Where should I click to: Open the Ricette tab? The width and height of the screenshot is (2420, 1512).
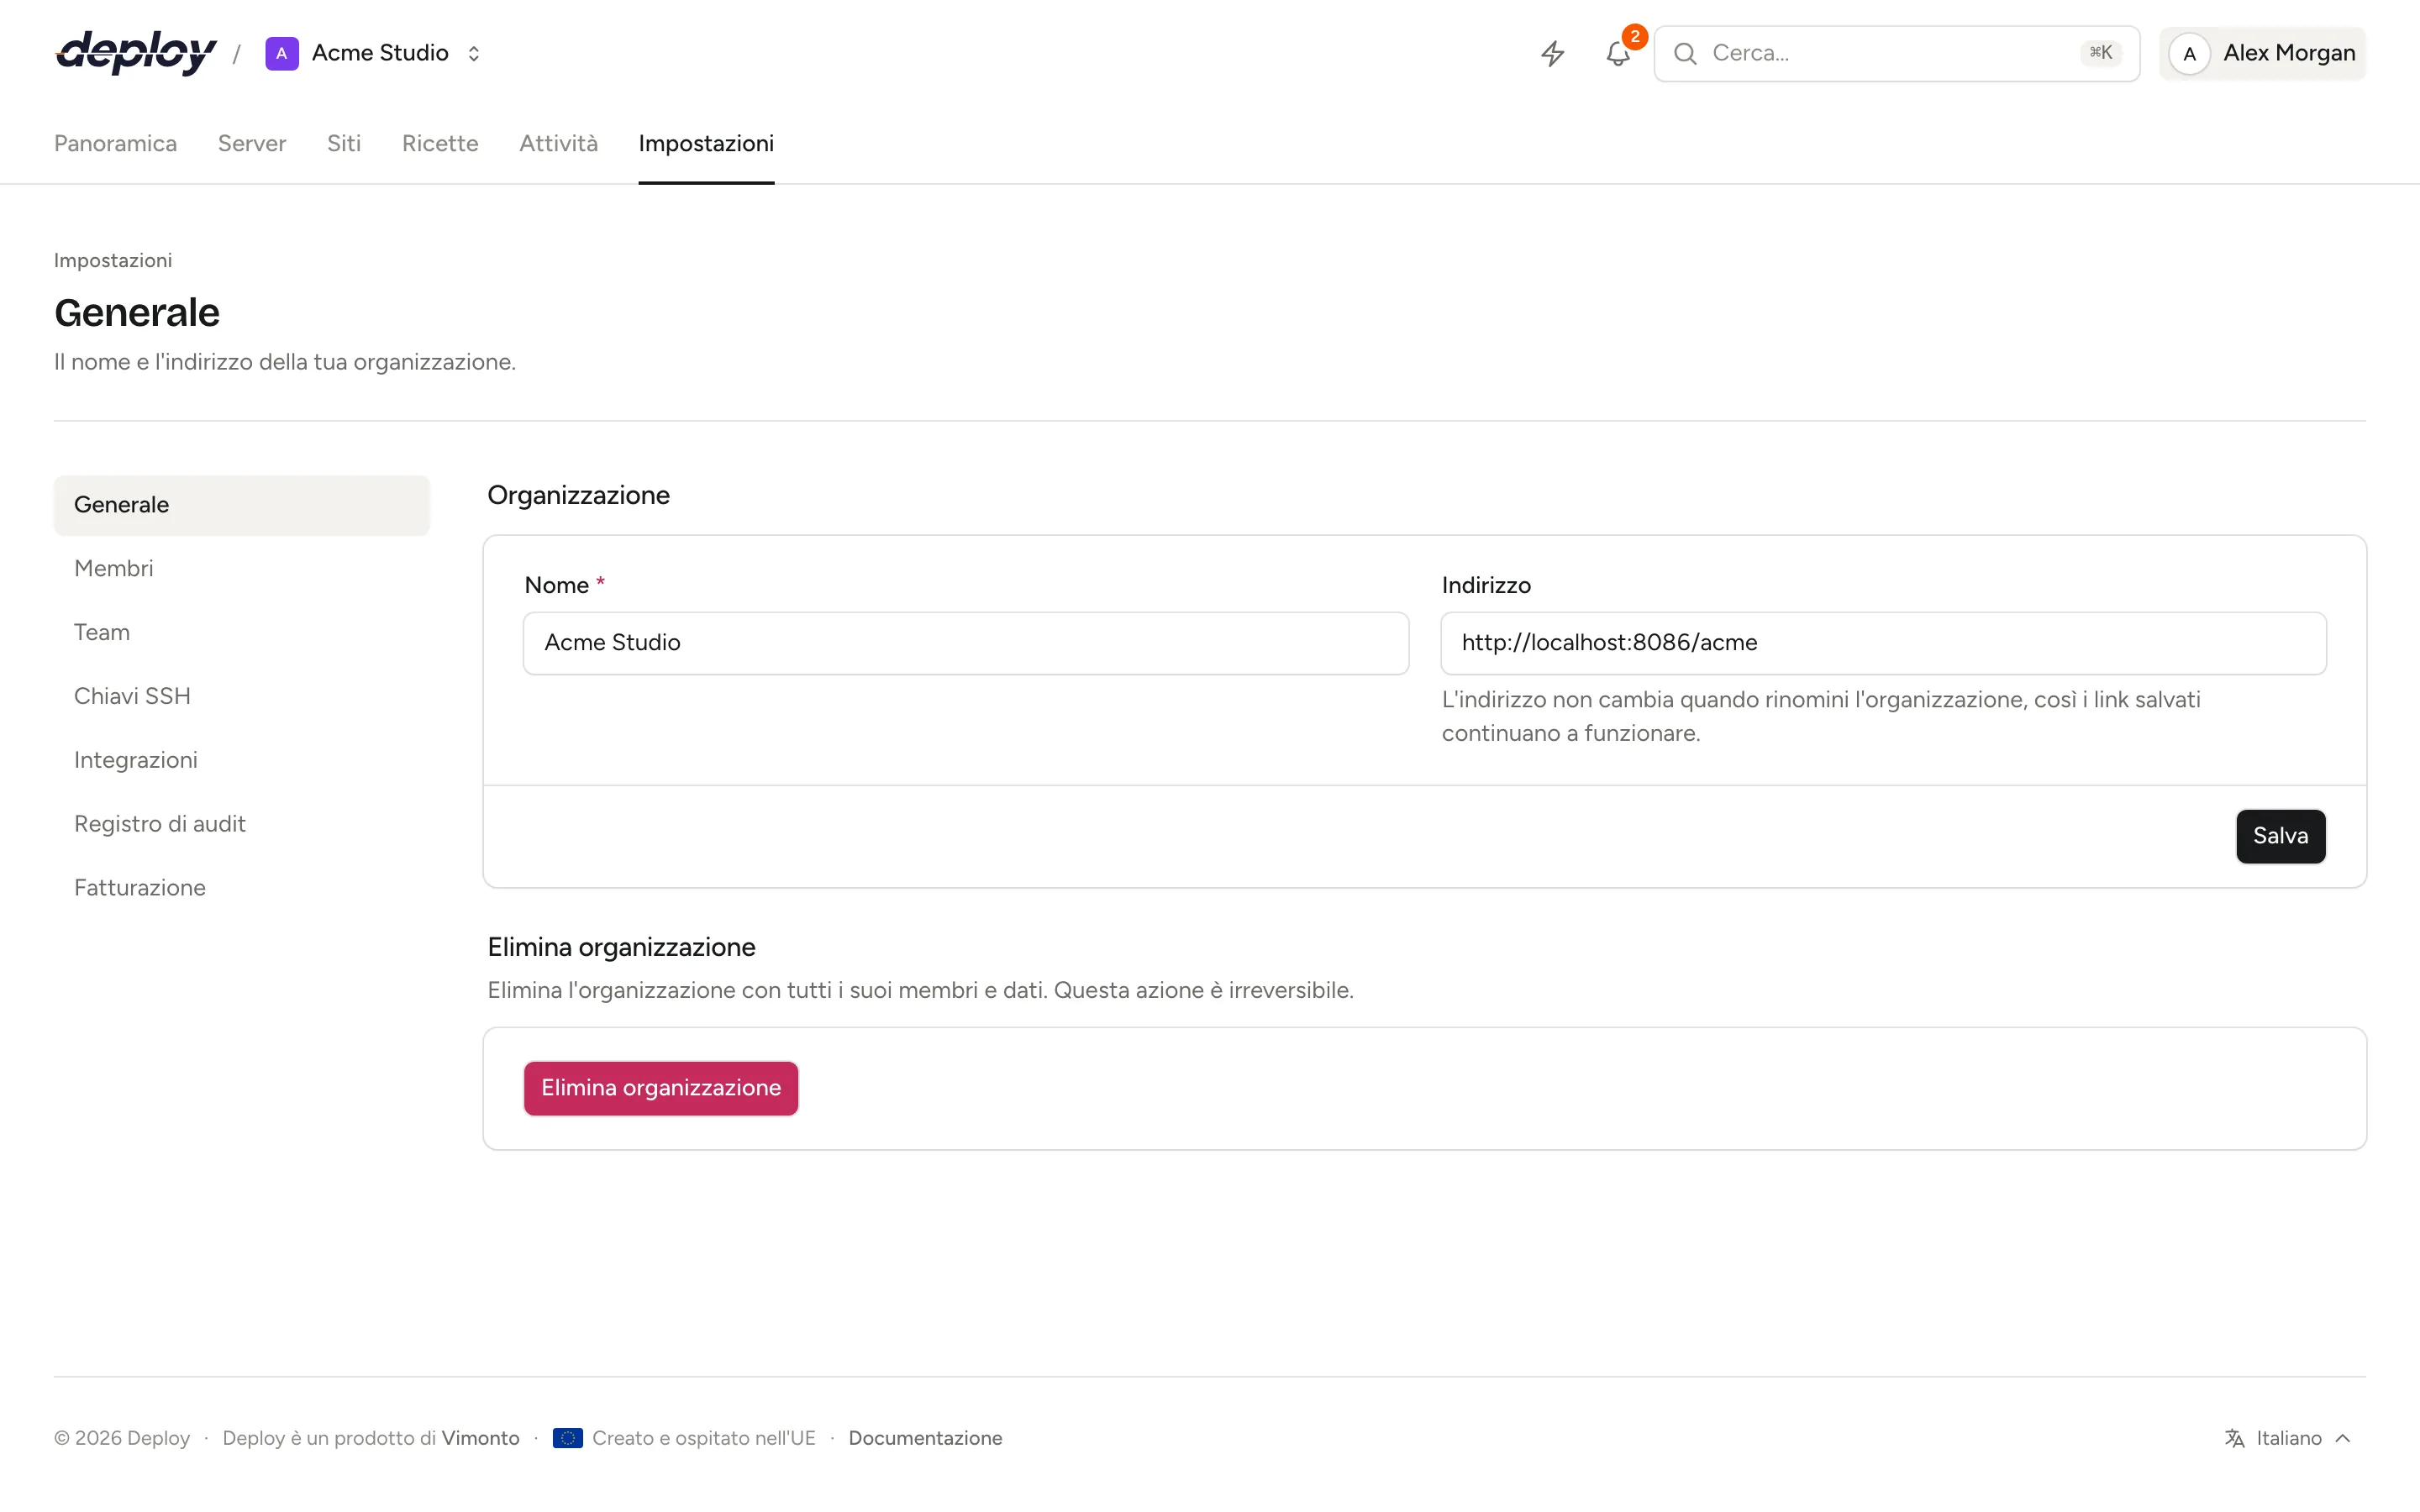point(440,143)
